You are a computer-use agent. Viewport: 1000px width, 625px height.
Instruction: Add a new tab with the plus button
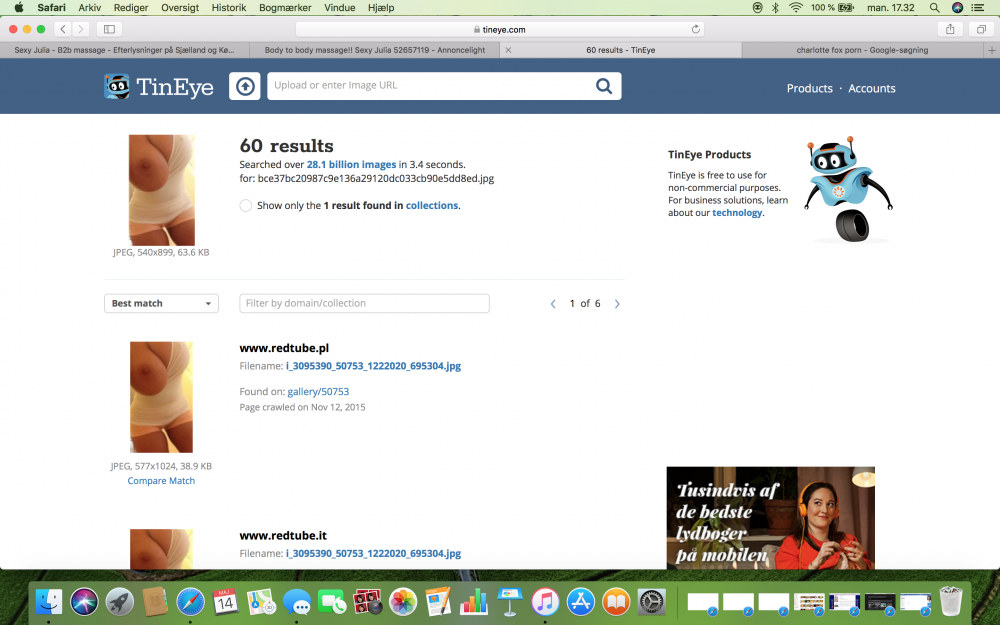[991, 50]
